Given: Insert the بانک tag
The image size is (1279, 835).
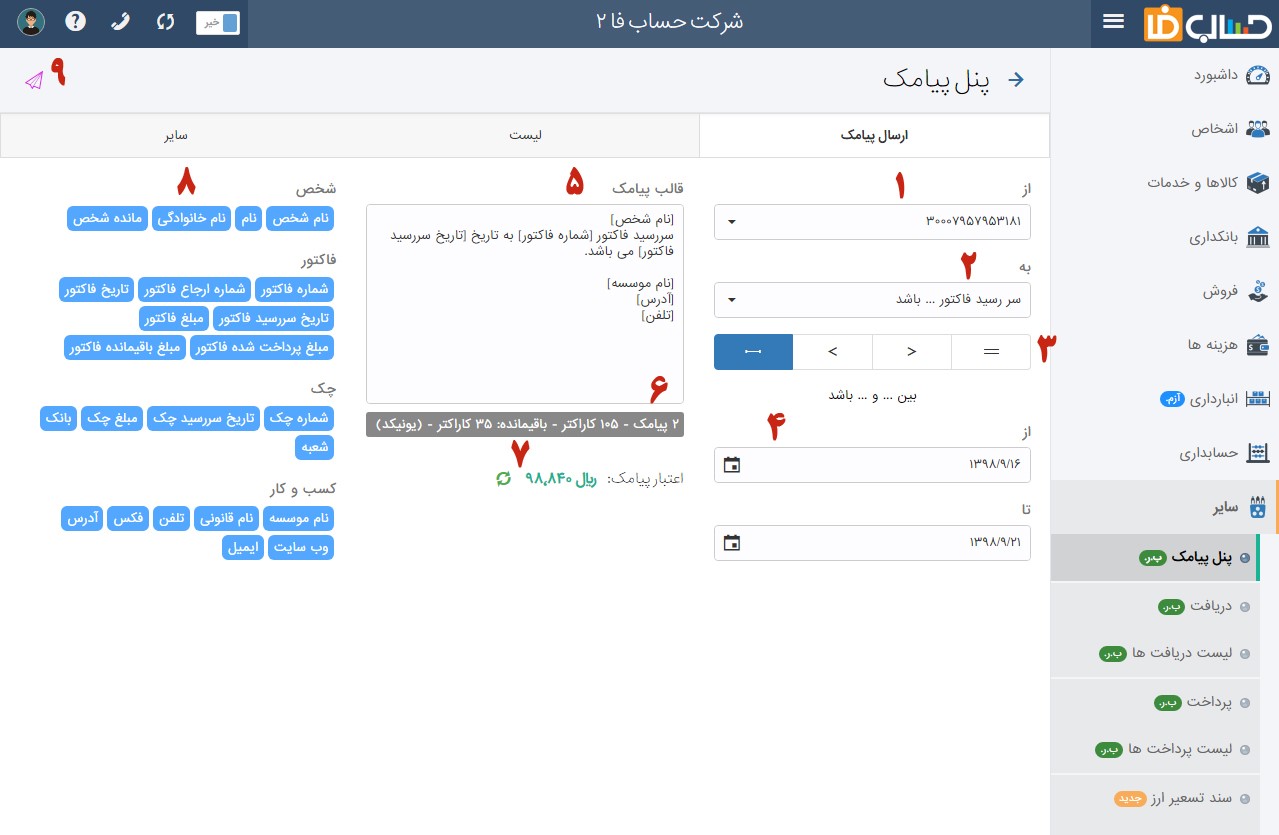Looking at the screenshot, I should [x=58, y=418].
